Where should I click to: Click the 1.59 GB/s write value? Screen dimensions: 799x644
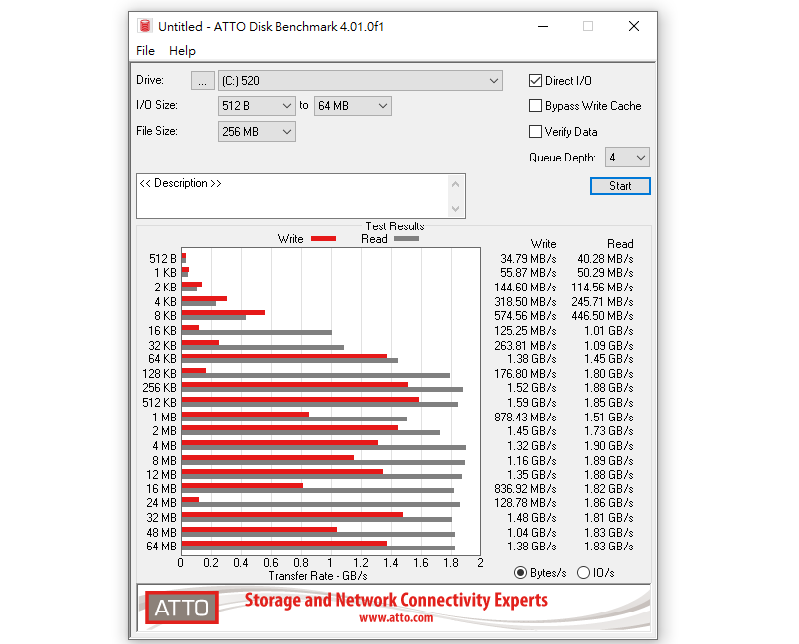531,402
